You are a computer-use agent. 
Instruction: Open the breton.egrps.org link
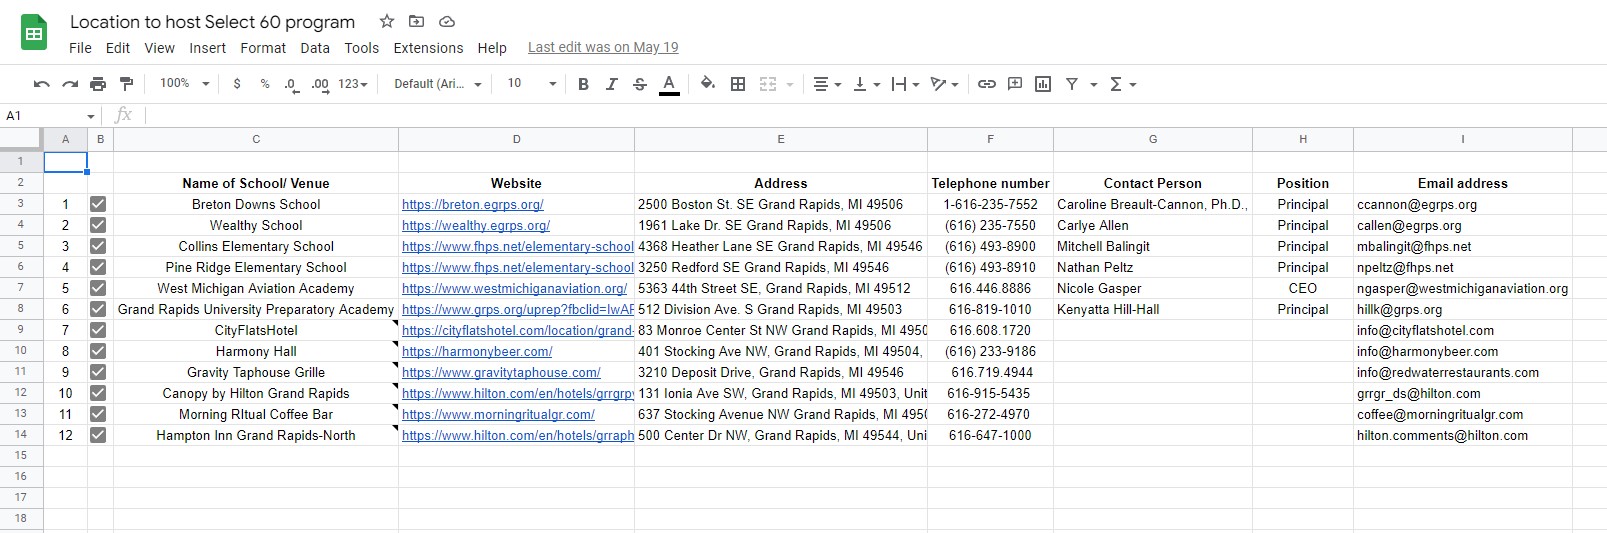473,204
